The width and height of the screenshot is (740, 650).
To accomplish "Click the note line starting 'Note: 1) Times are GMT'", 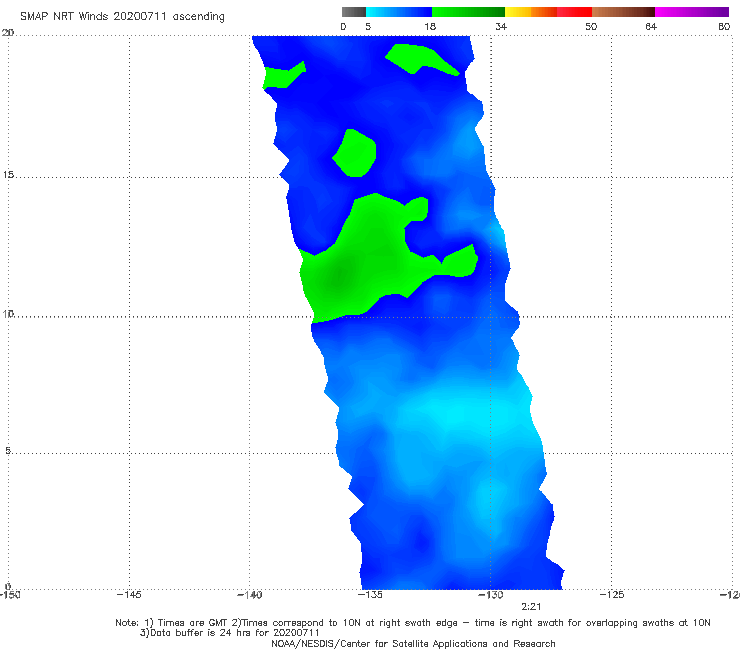I will [x=412, y=623].
